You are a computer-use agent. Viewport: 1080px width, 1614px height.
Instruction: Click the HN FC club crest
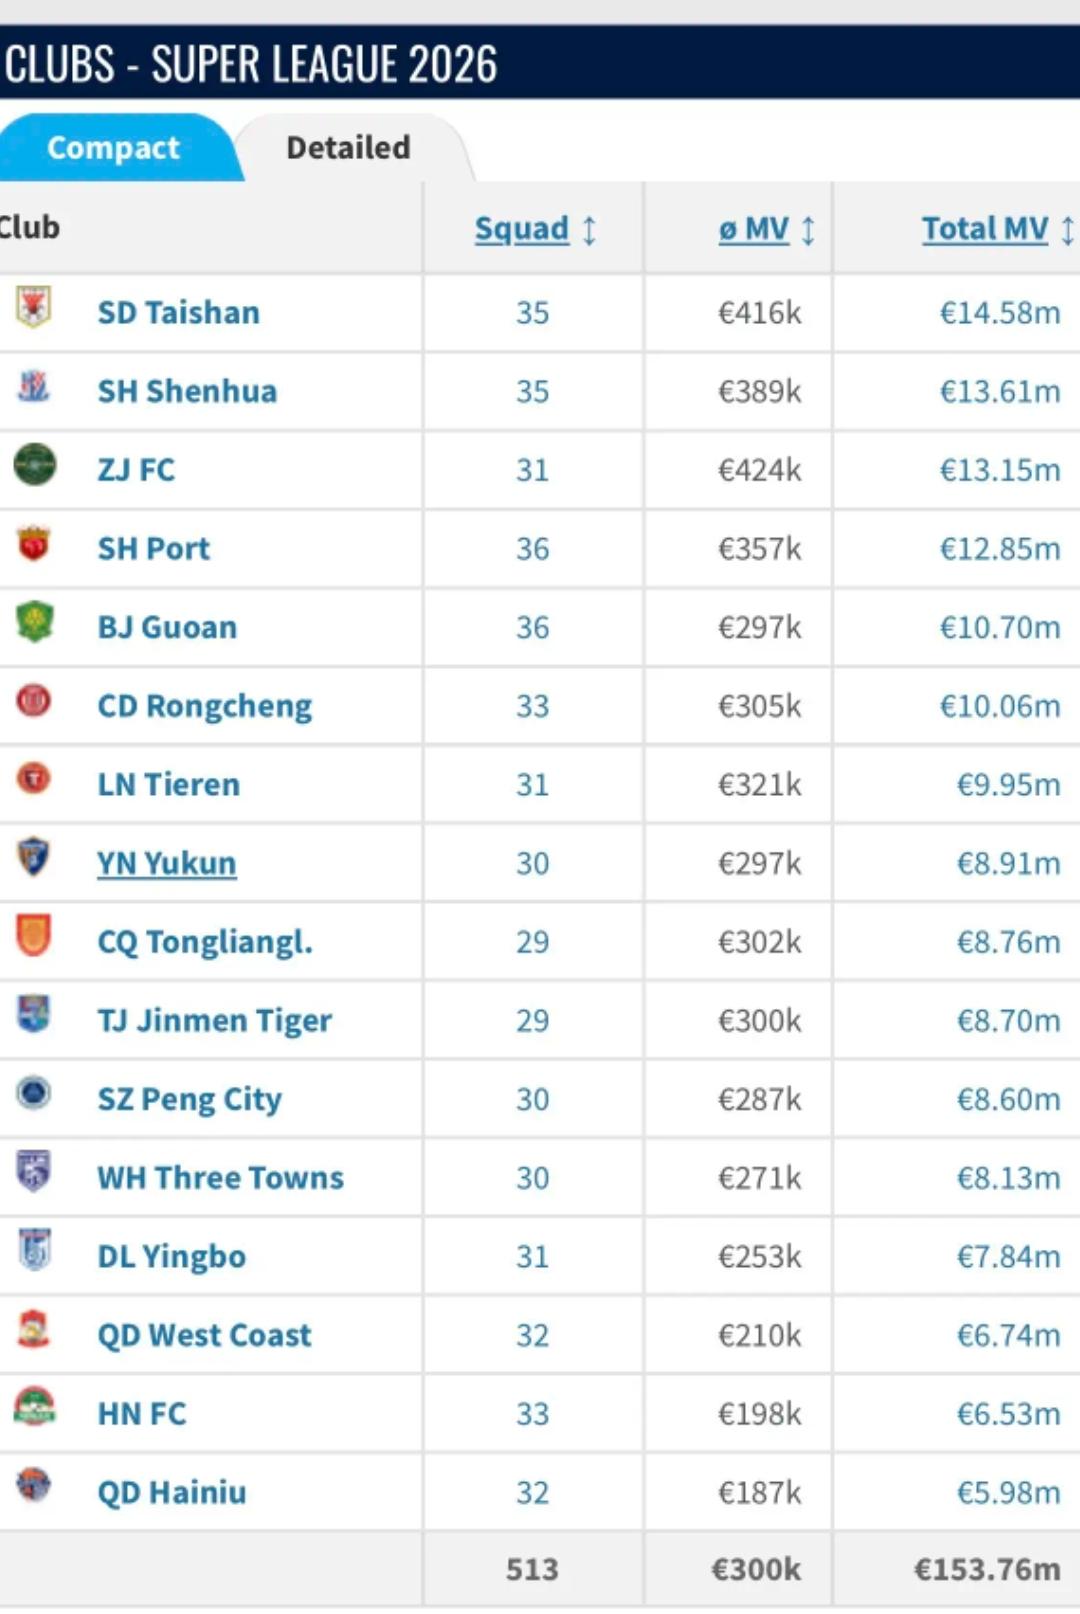tap(34, 1407)
